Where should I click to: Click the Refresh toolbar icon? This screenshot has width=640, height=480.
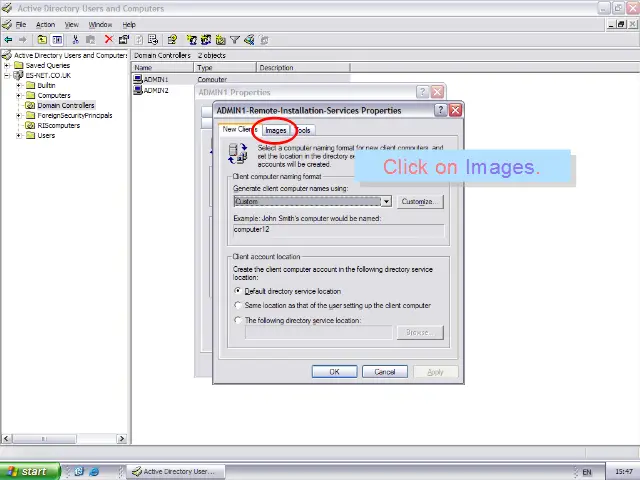coord(139,40)
